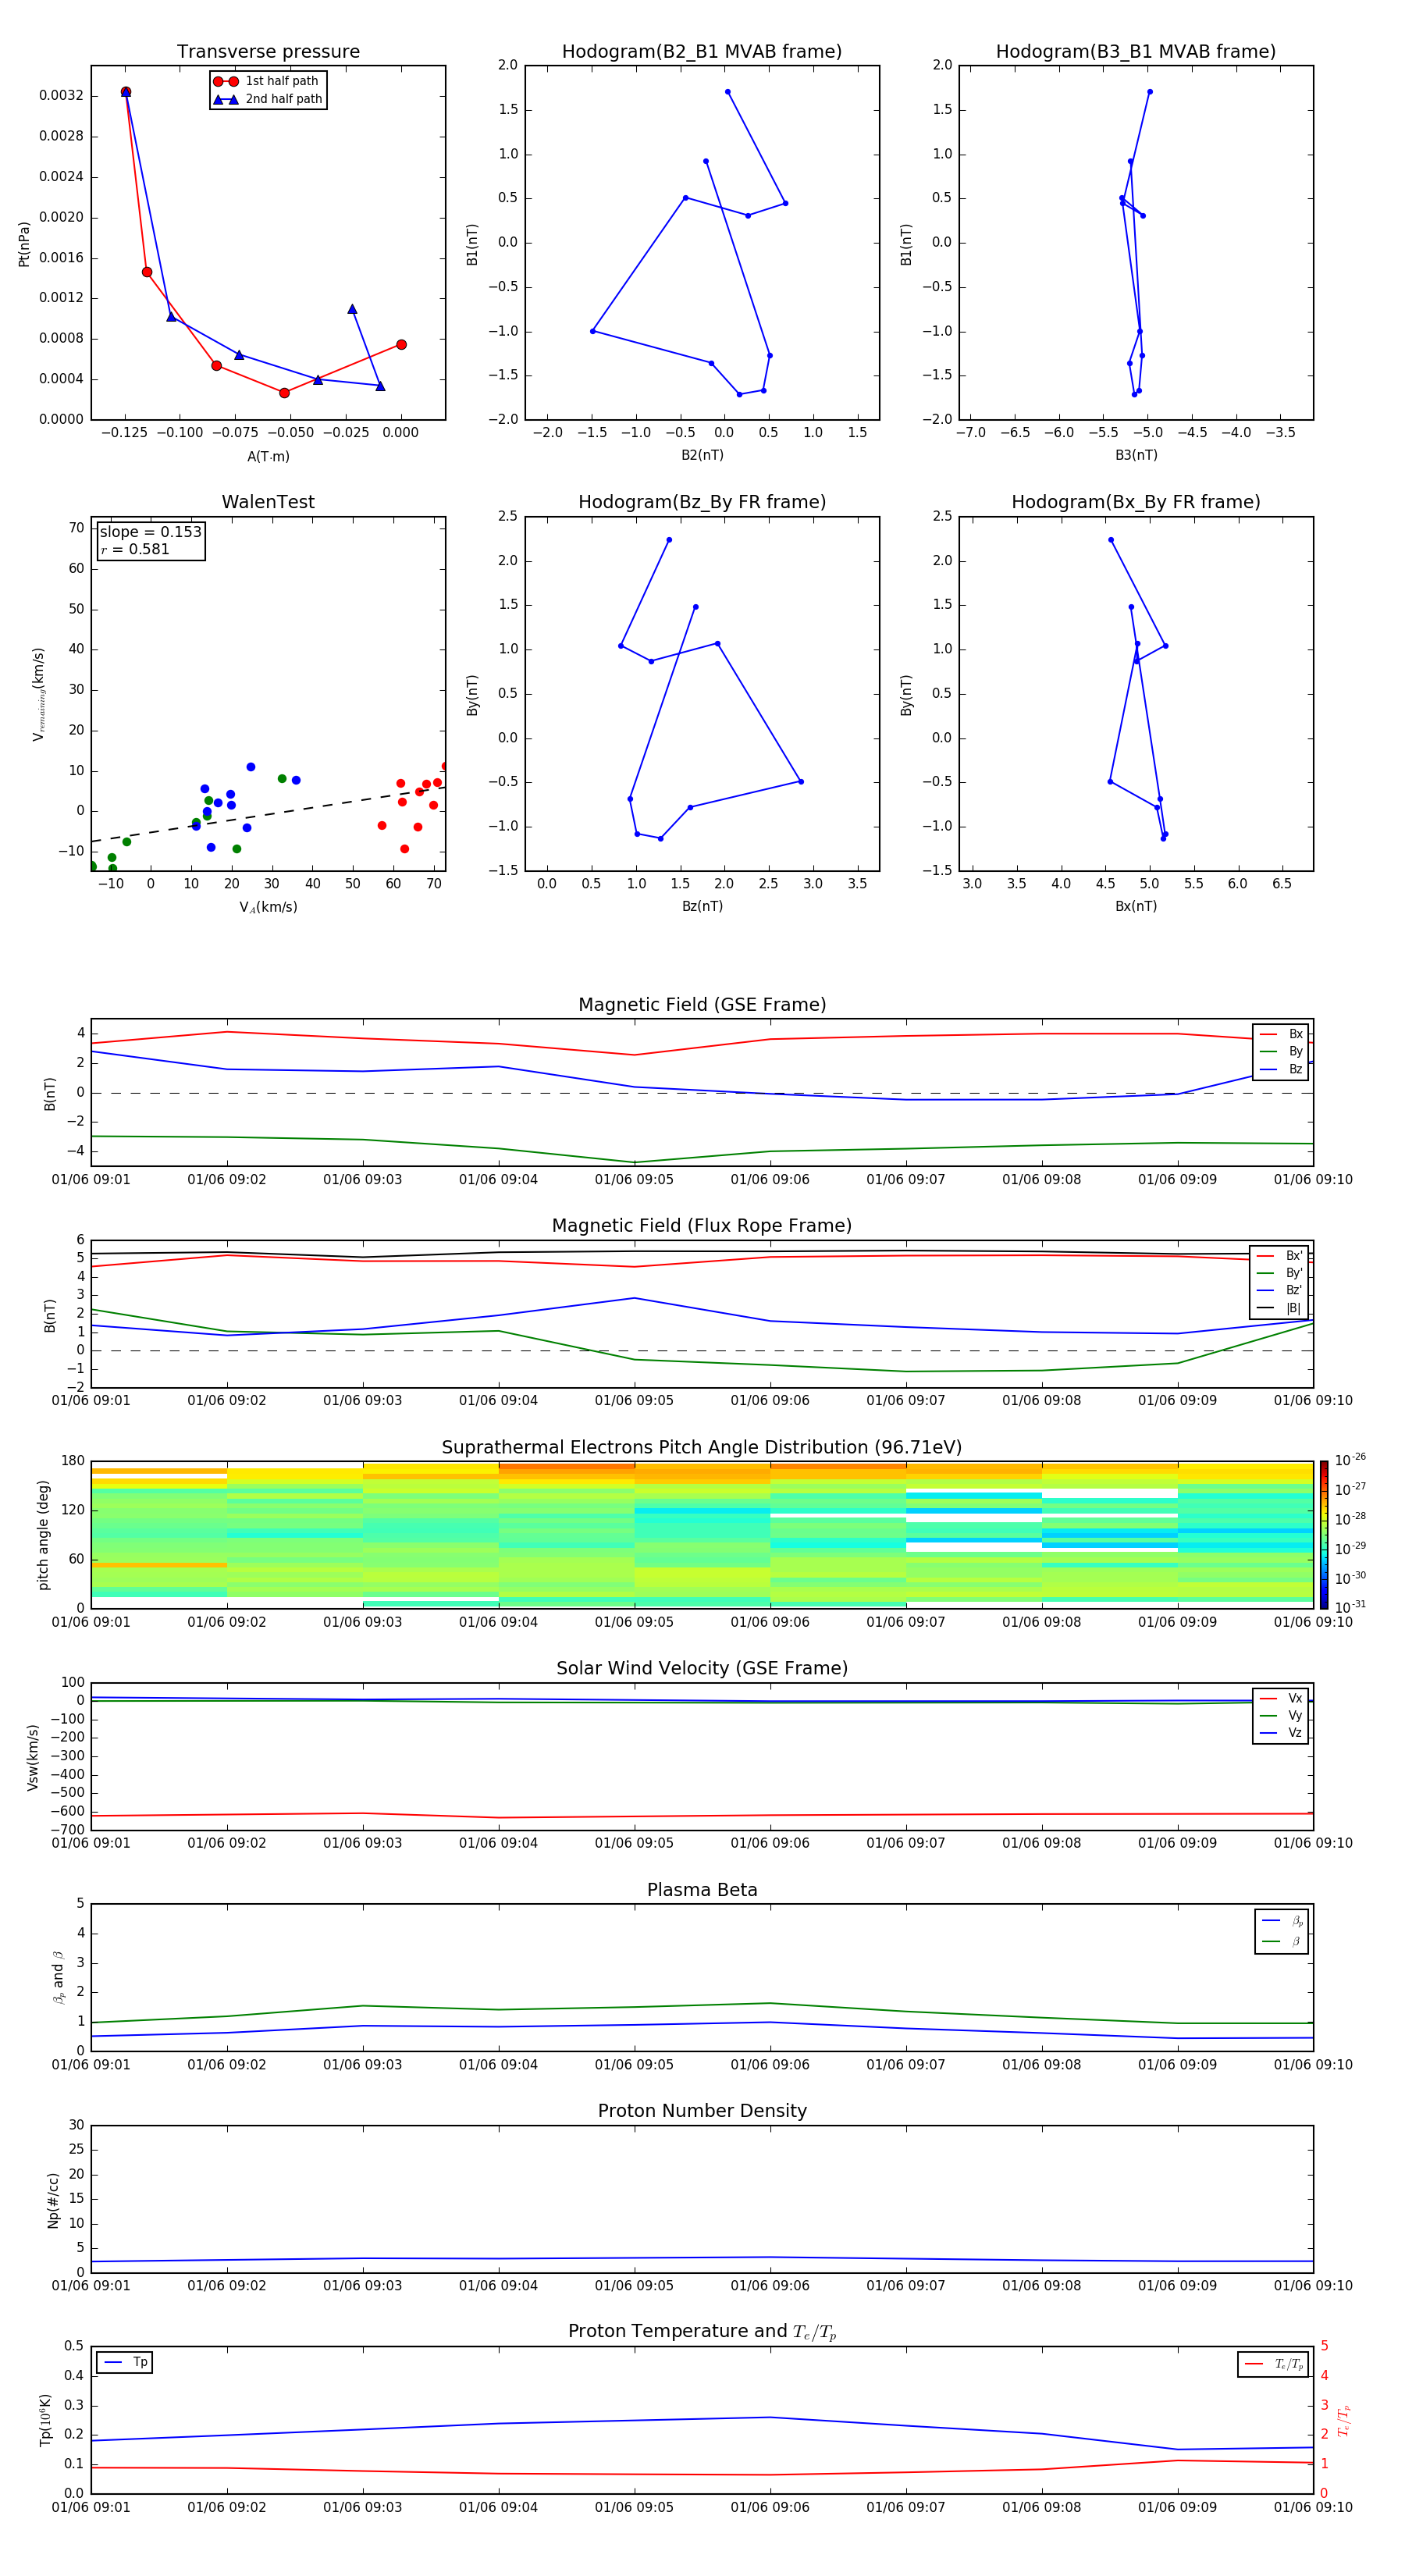The height and width of the screenshot is (2576, 1405).
Task: Click Suprathermal Electrons Pitch Angle Distribution title
Action: click(702, 1448)
